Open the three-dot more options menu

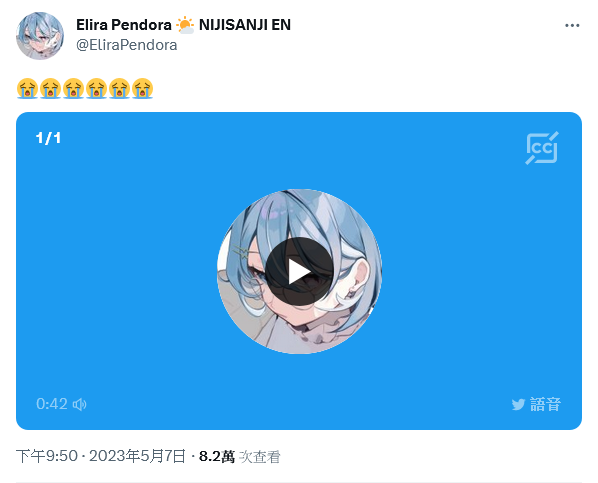pyautogui.click(x=572, y=26)
